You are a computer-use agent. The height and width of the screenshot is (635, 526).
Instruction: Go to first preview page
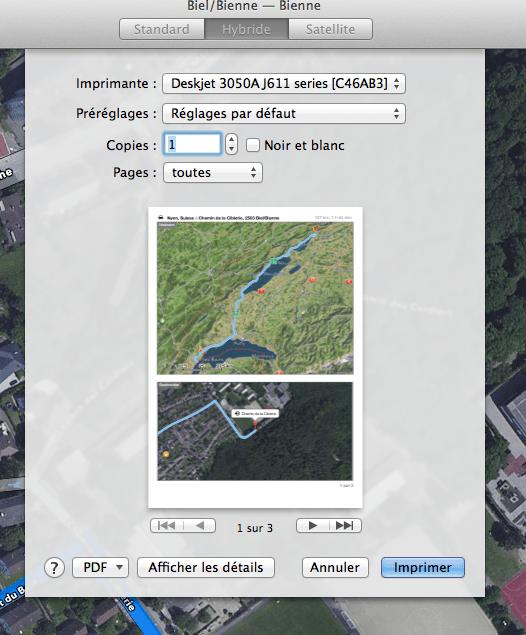coord(166,526)
